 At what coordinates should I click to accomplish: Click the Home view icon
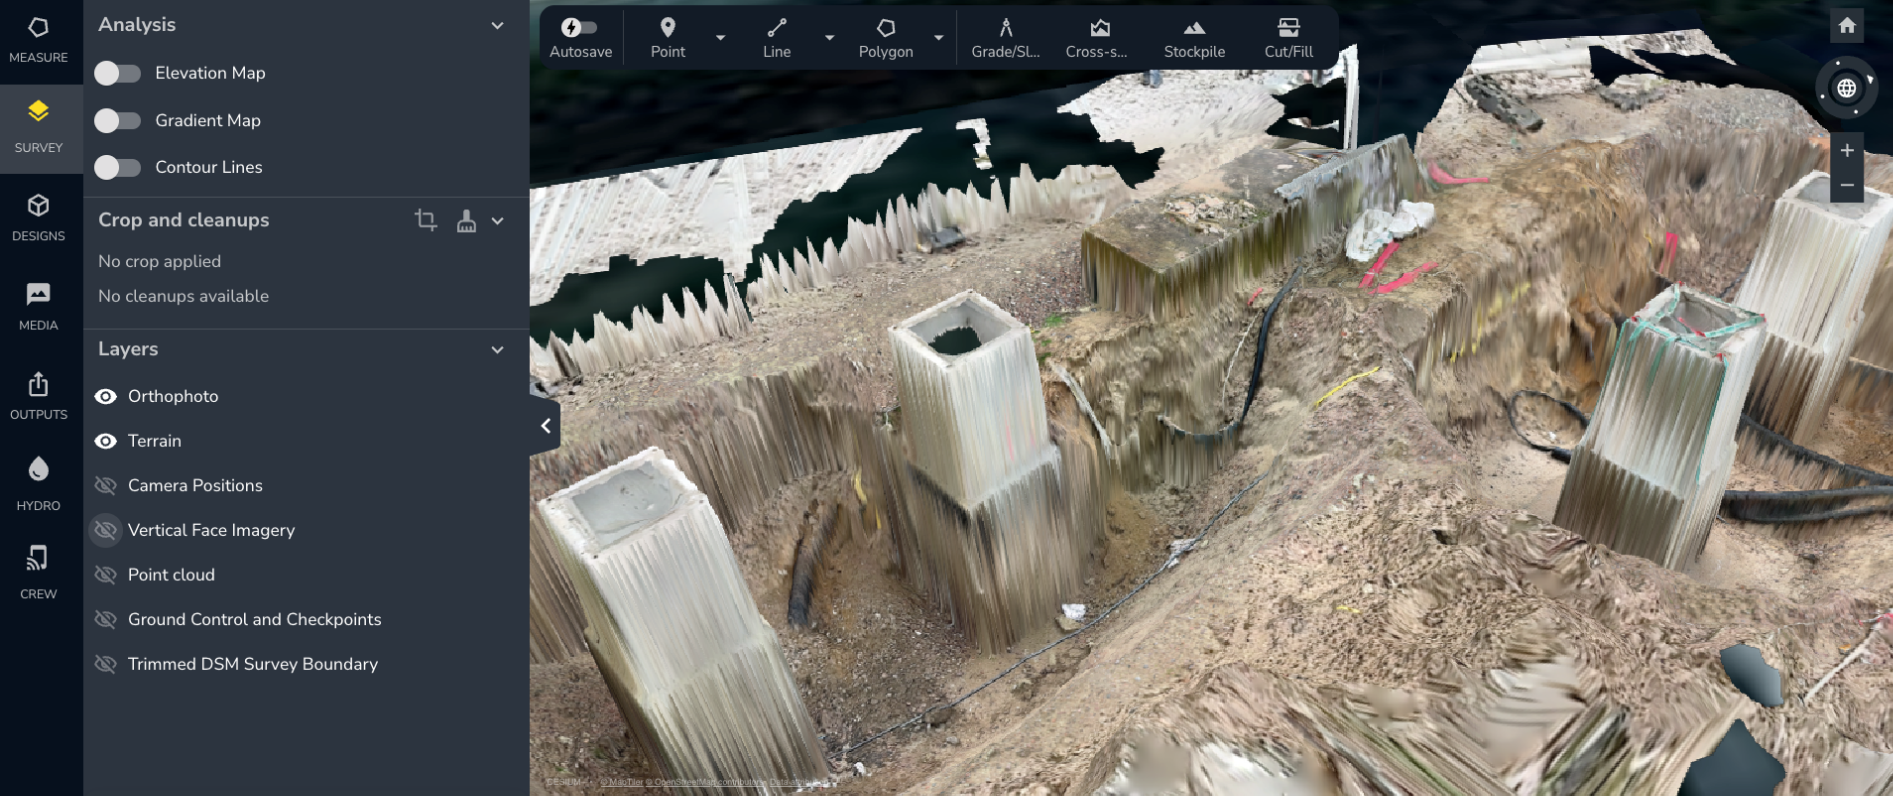pyautogui.click(x=1847, y=26)
